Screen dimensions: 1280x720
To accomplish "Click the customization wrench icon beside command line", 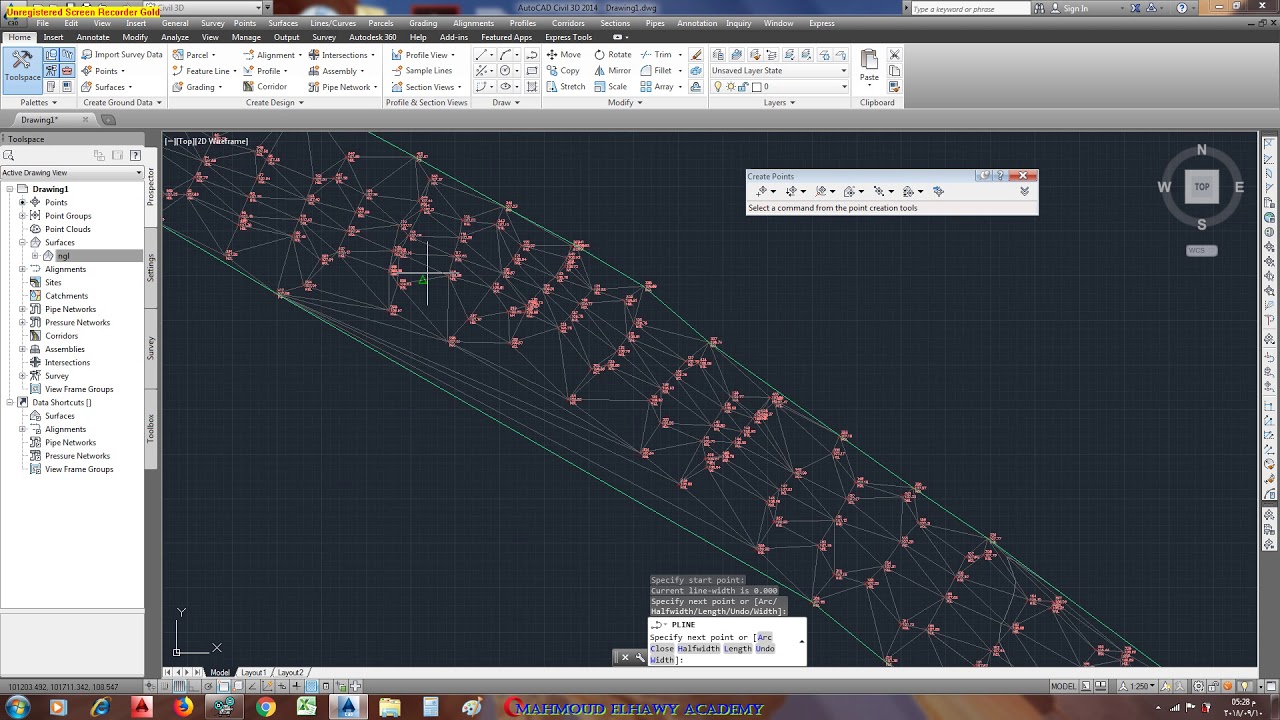I will (640, 657).
